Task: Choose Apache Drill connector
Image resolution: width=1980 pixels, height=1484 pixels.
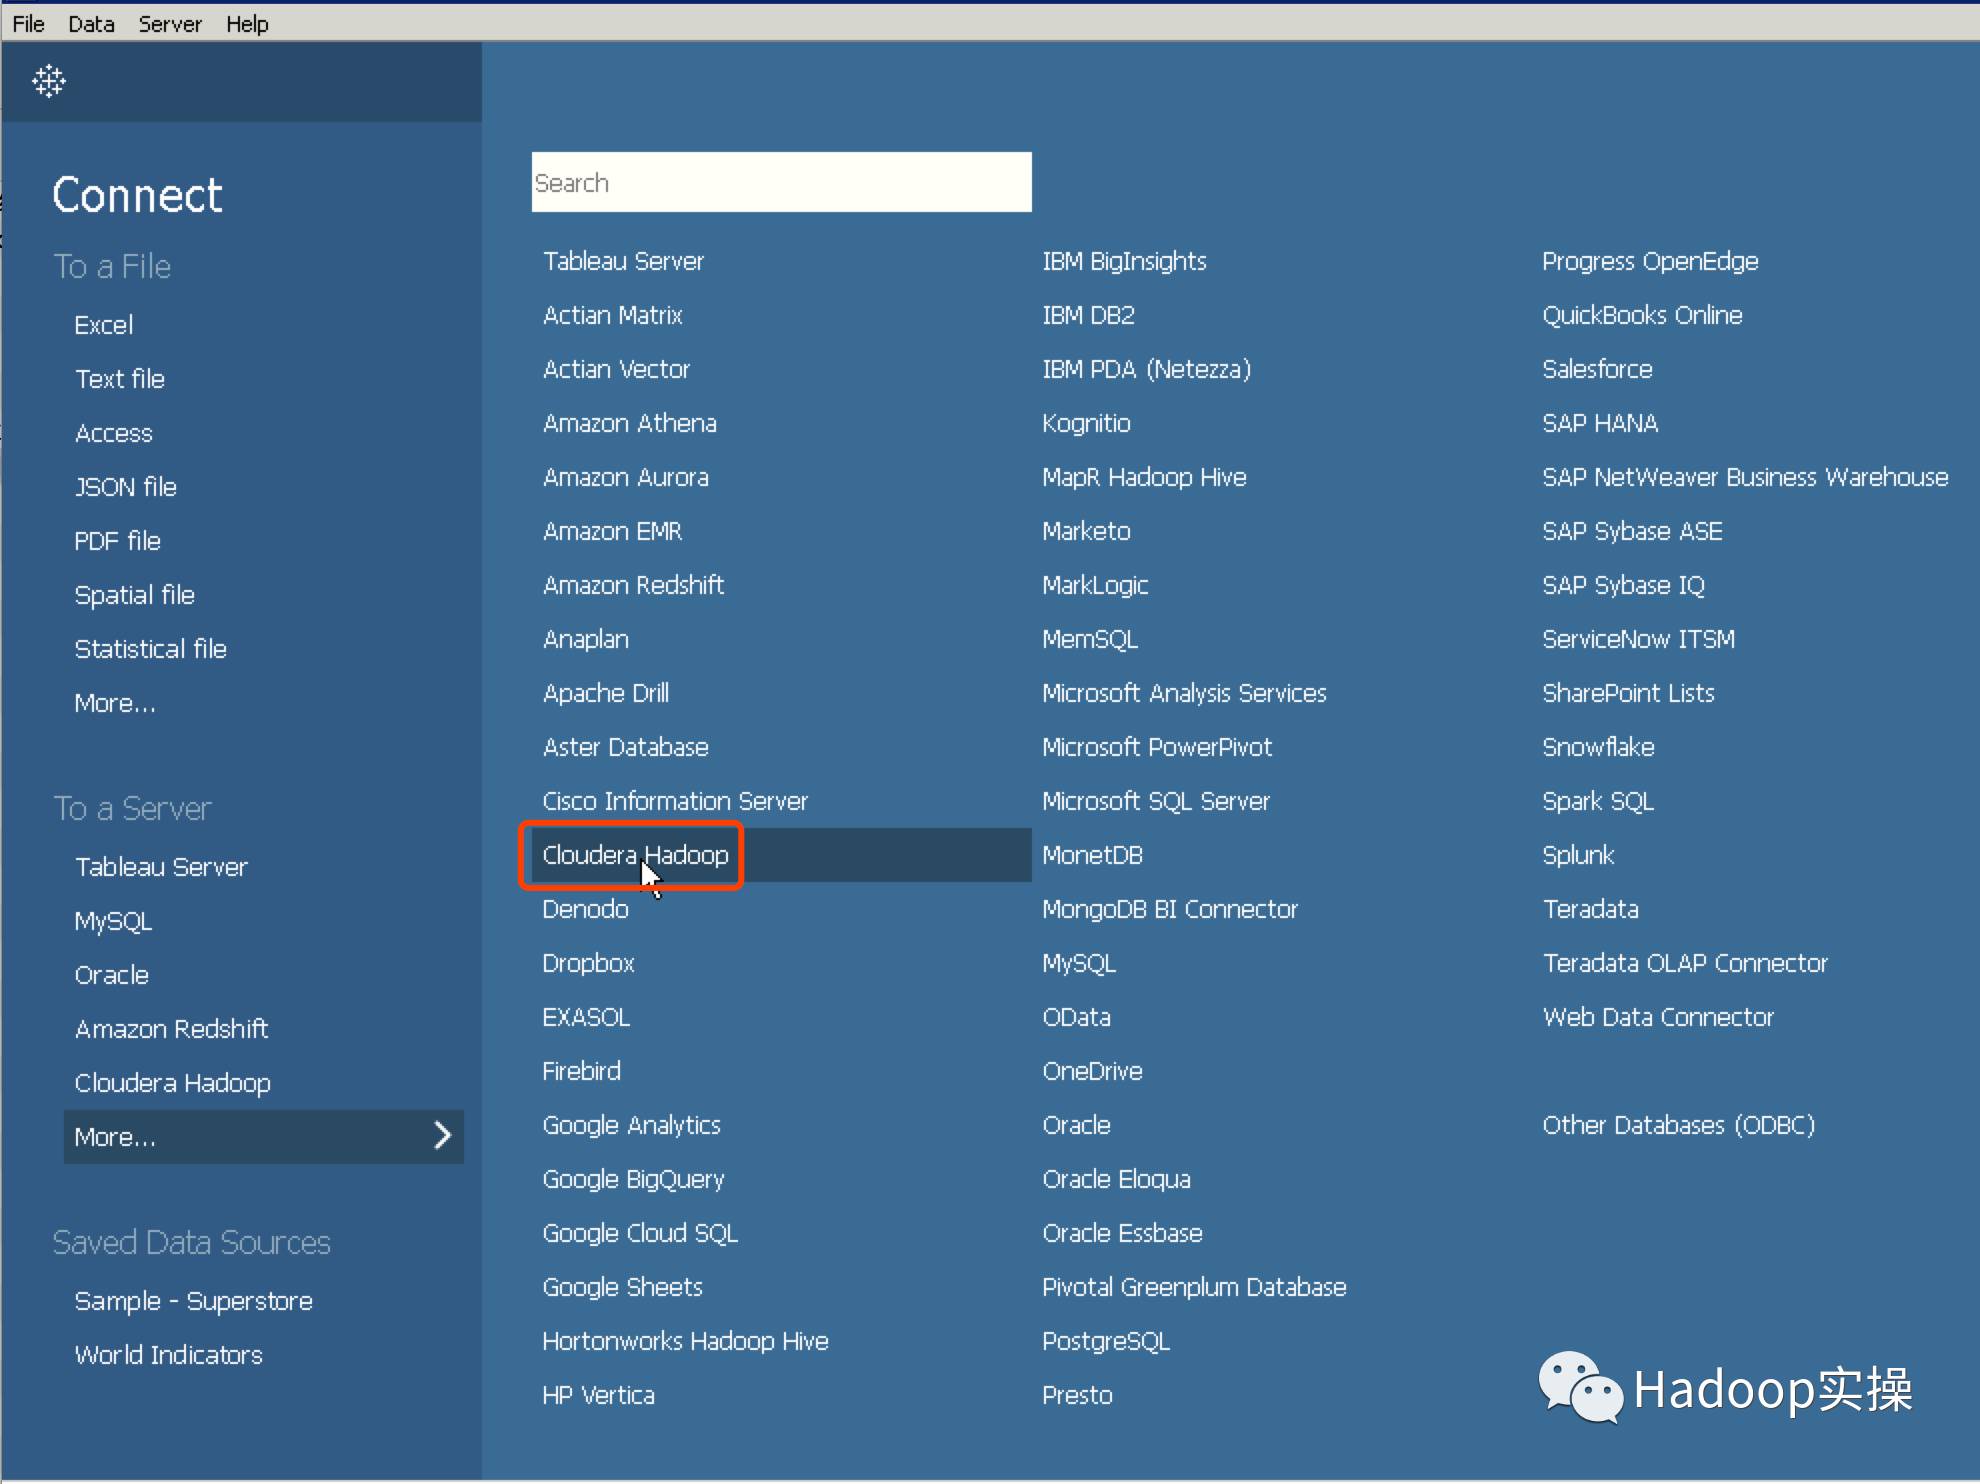Action: 605,693
